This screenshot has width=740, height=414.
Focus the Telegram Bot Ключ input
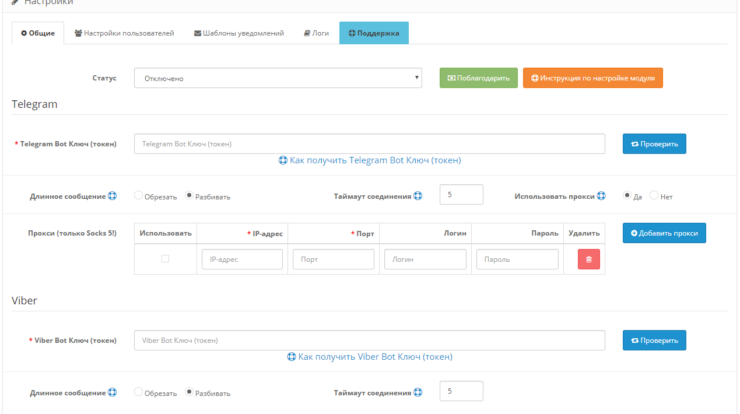point(370,144)
